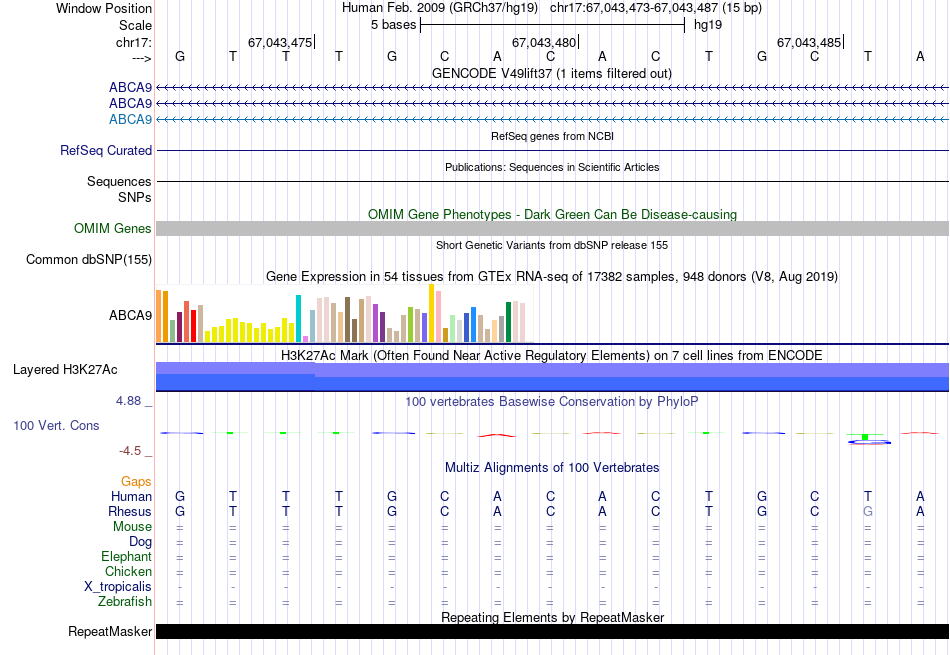The height and width of the screenshot is (655, 950).
Task: Click the orange Gaps label
Action: point(136,481)
